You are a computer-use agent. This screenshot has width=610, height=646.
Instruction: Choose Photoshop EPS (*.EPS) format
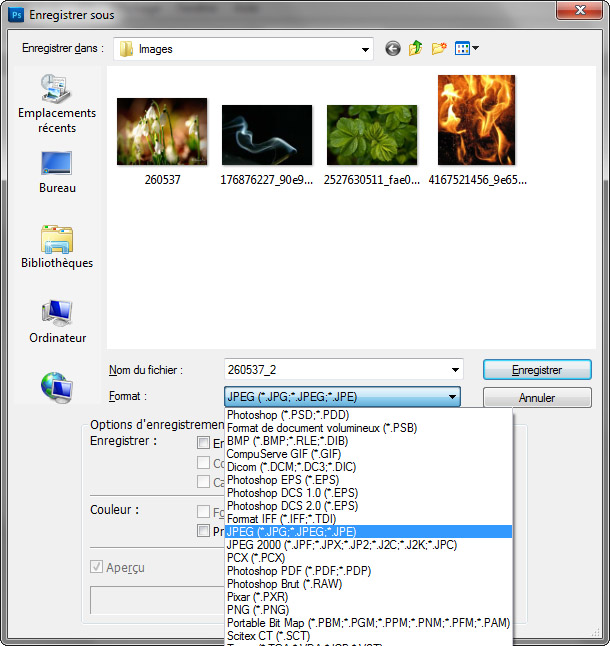(x=369, y=480)
